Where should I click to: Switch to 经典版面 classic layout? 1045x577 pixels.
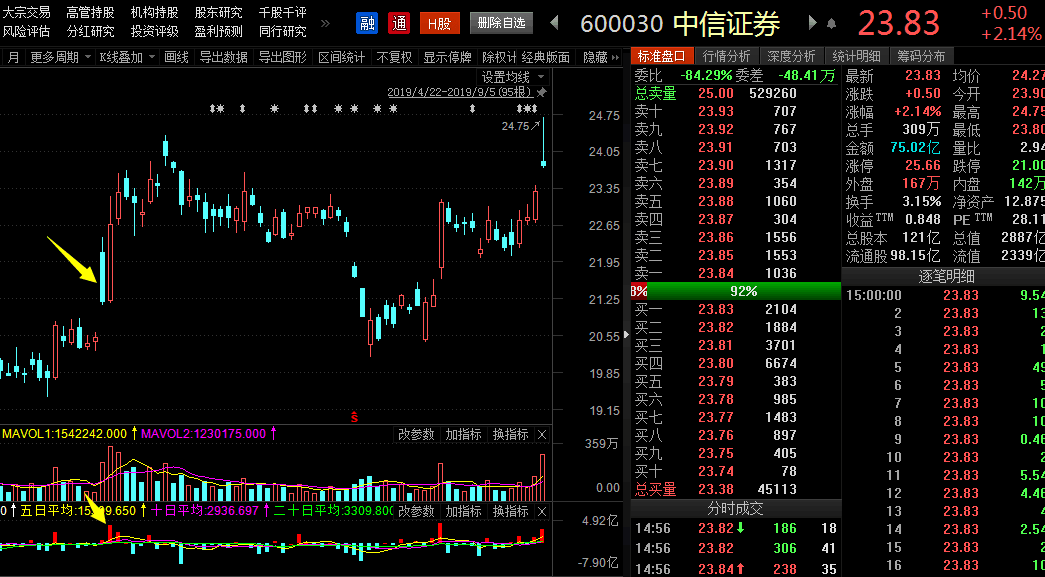click(x=546, y=57)
